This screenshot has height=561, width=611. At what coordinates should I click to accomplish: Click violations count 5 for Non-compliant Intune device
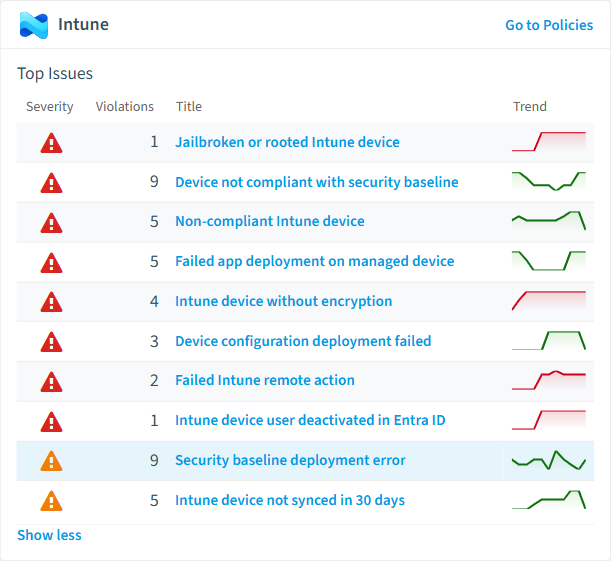pyautogui.click(x=154, y=222)
